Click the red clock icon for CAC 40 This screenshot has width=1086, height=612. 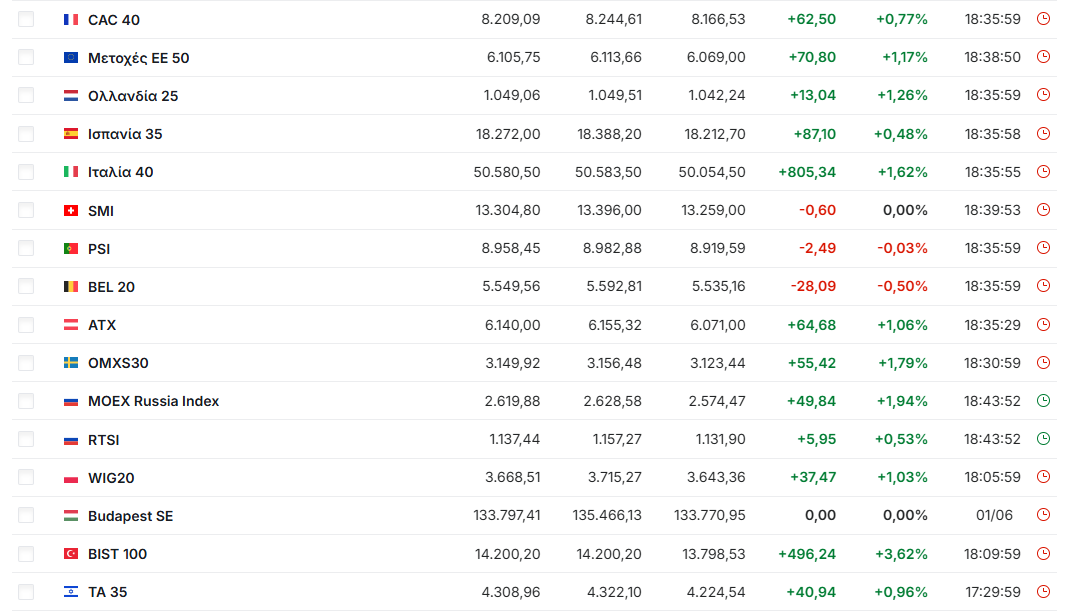(x=1043, y=19)
